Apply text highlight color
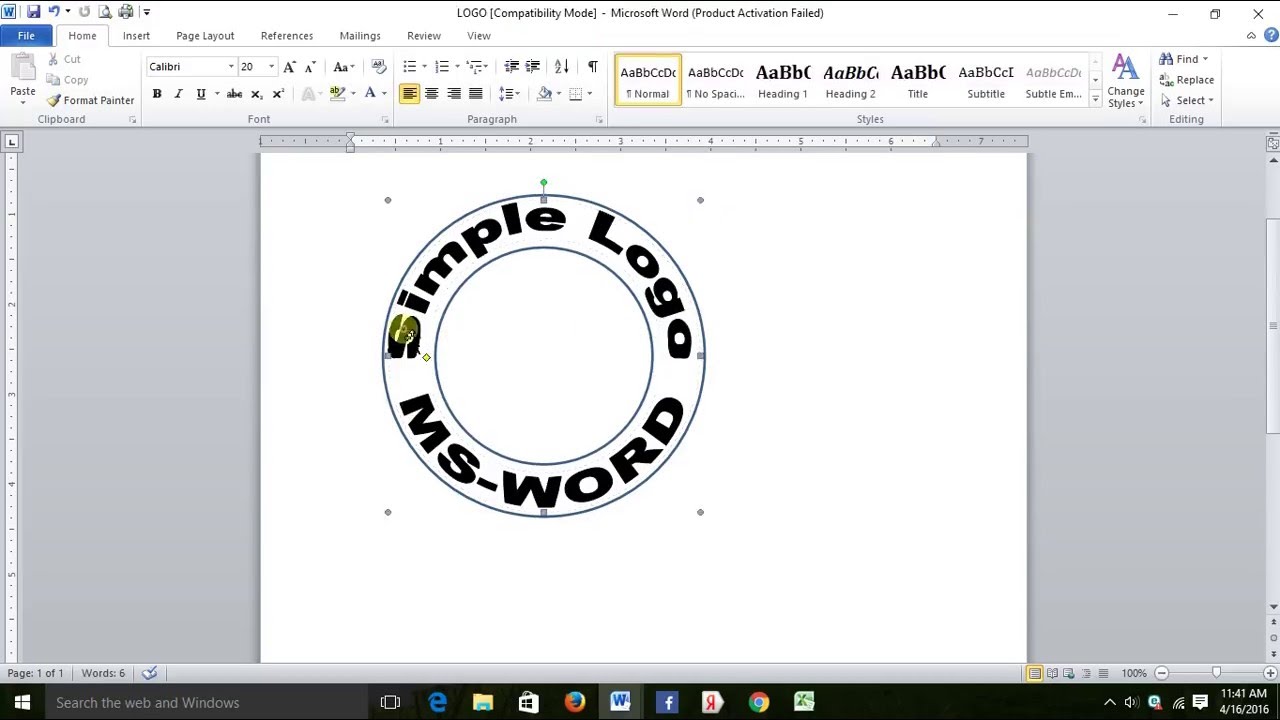The width and height of the screenshot is (1280, 720). tap(337, 94)
